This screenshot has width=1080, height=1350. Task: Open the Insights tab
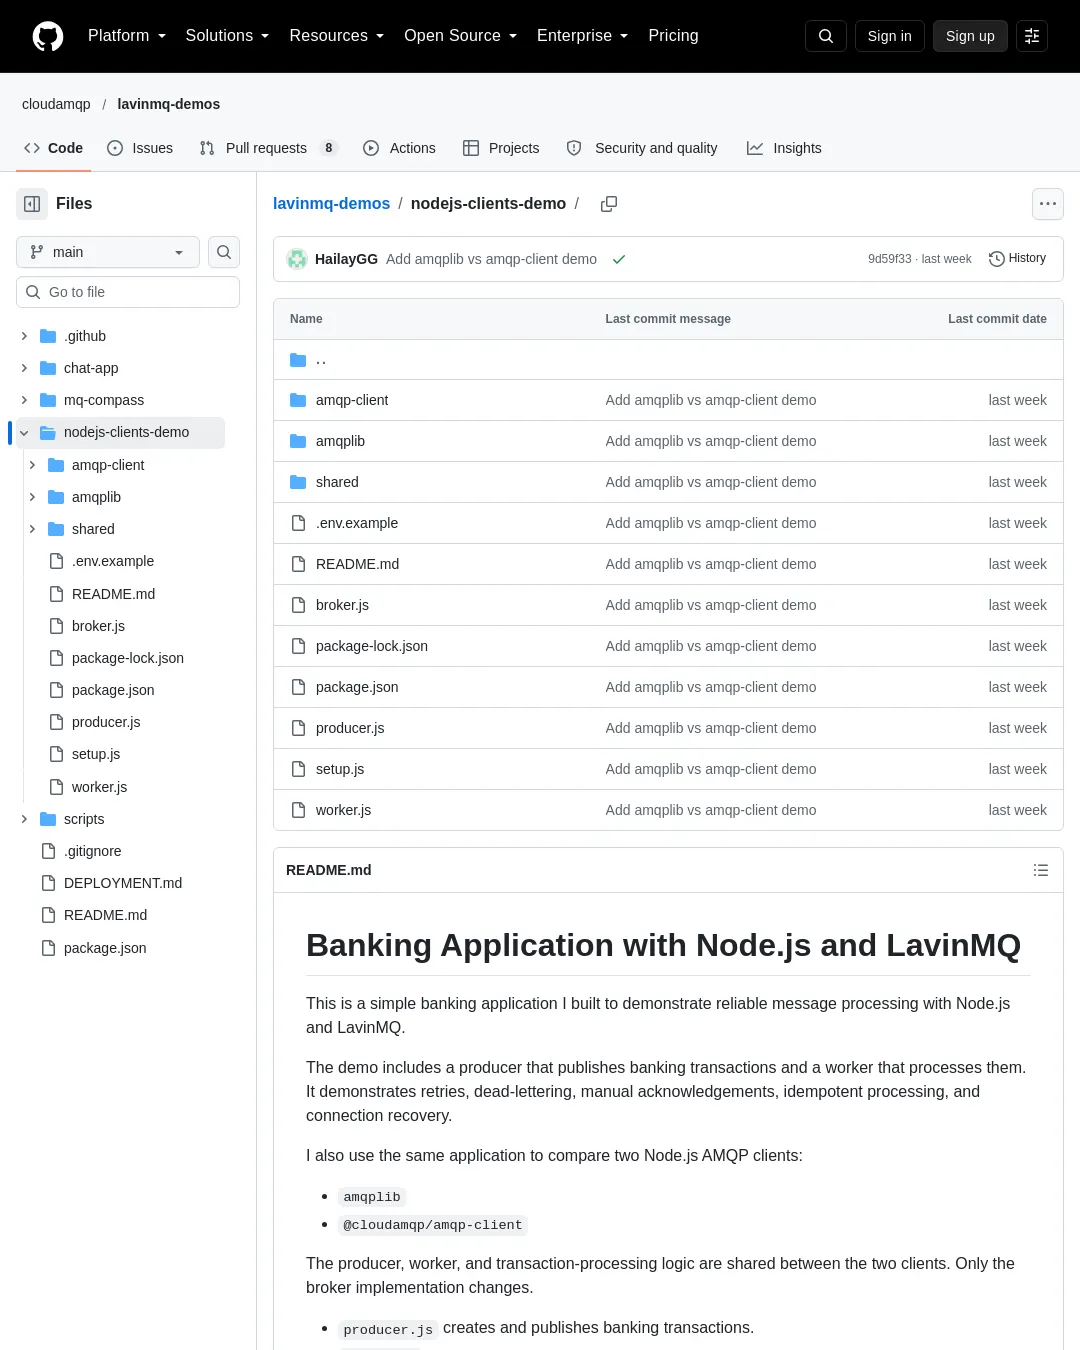pos(784,148)
